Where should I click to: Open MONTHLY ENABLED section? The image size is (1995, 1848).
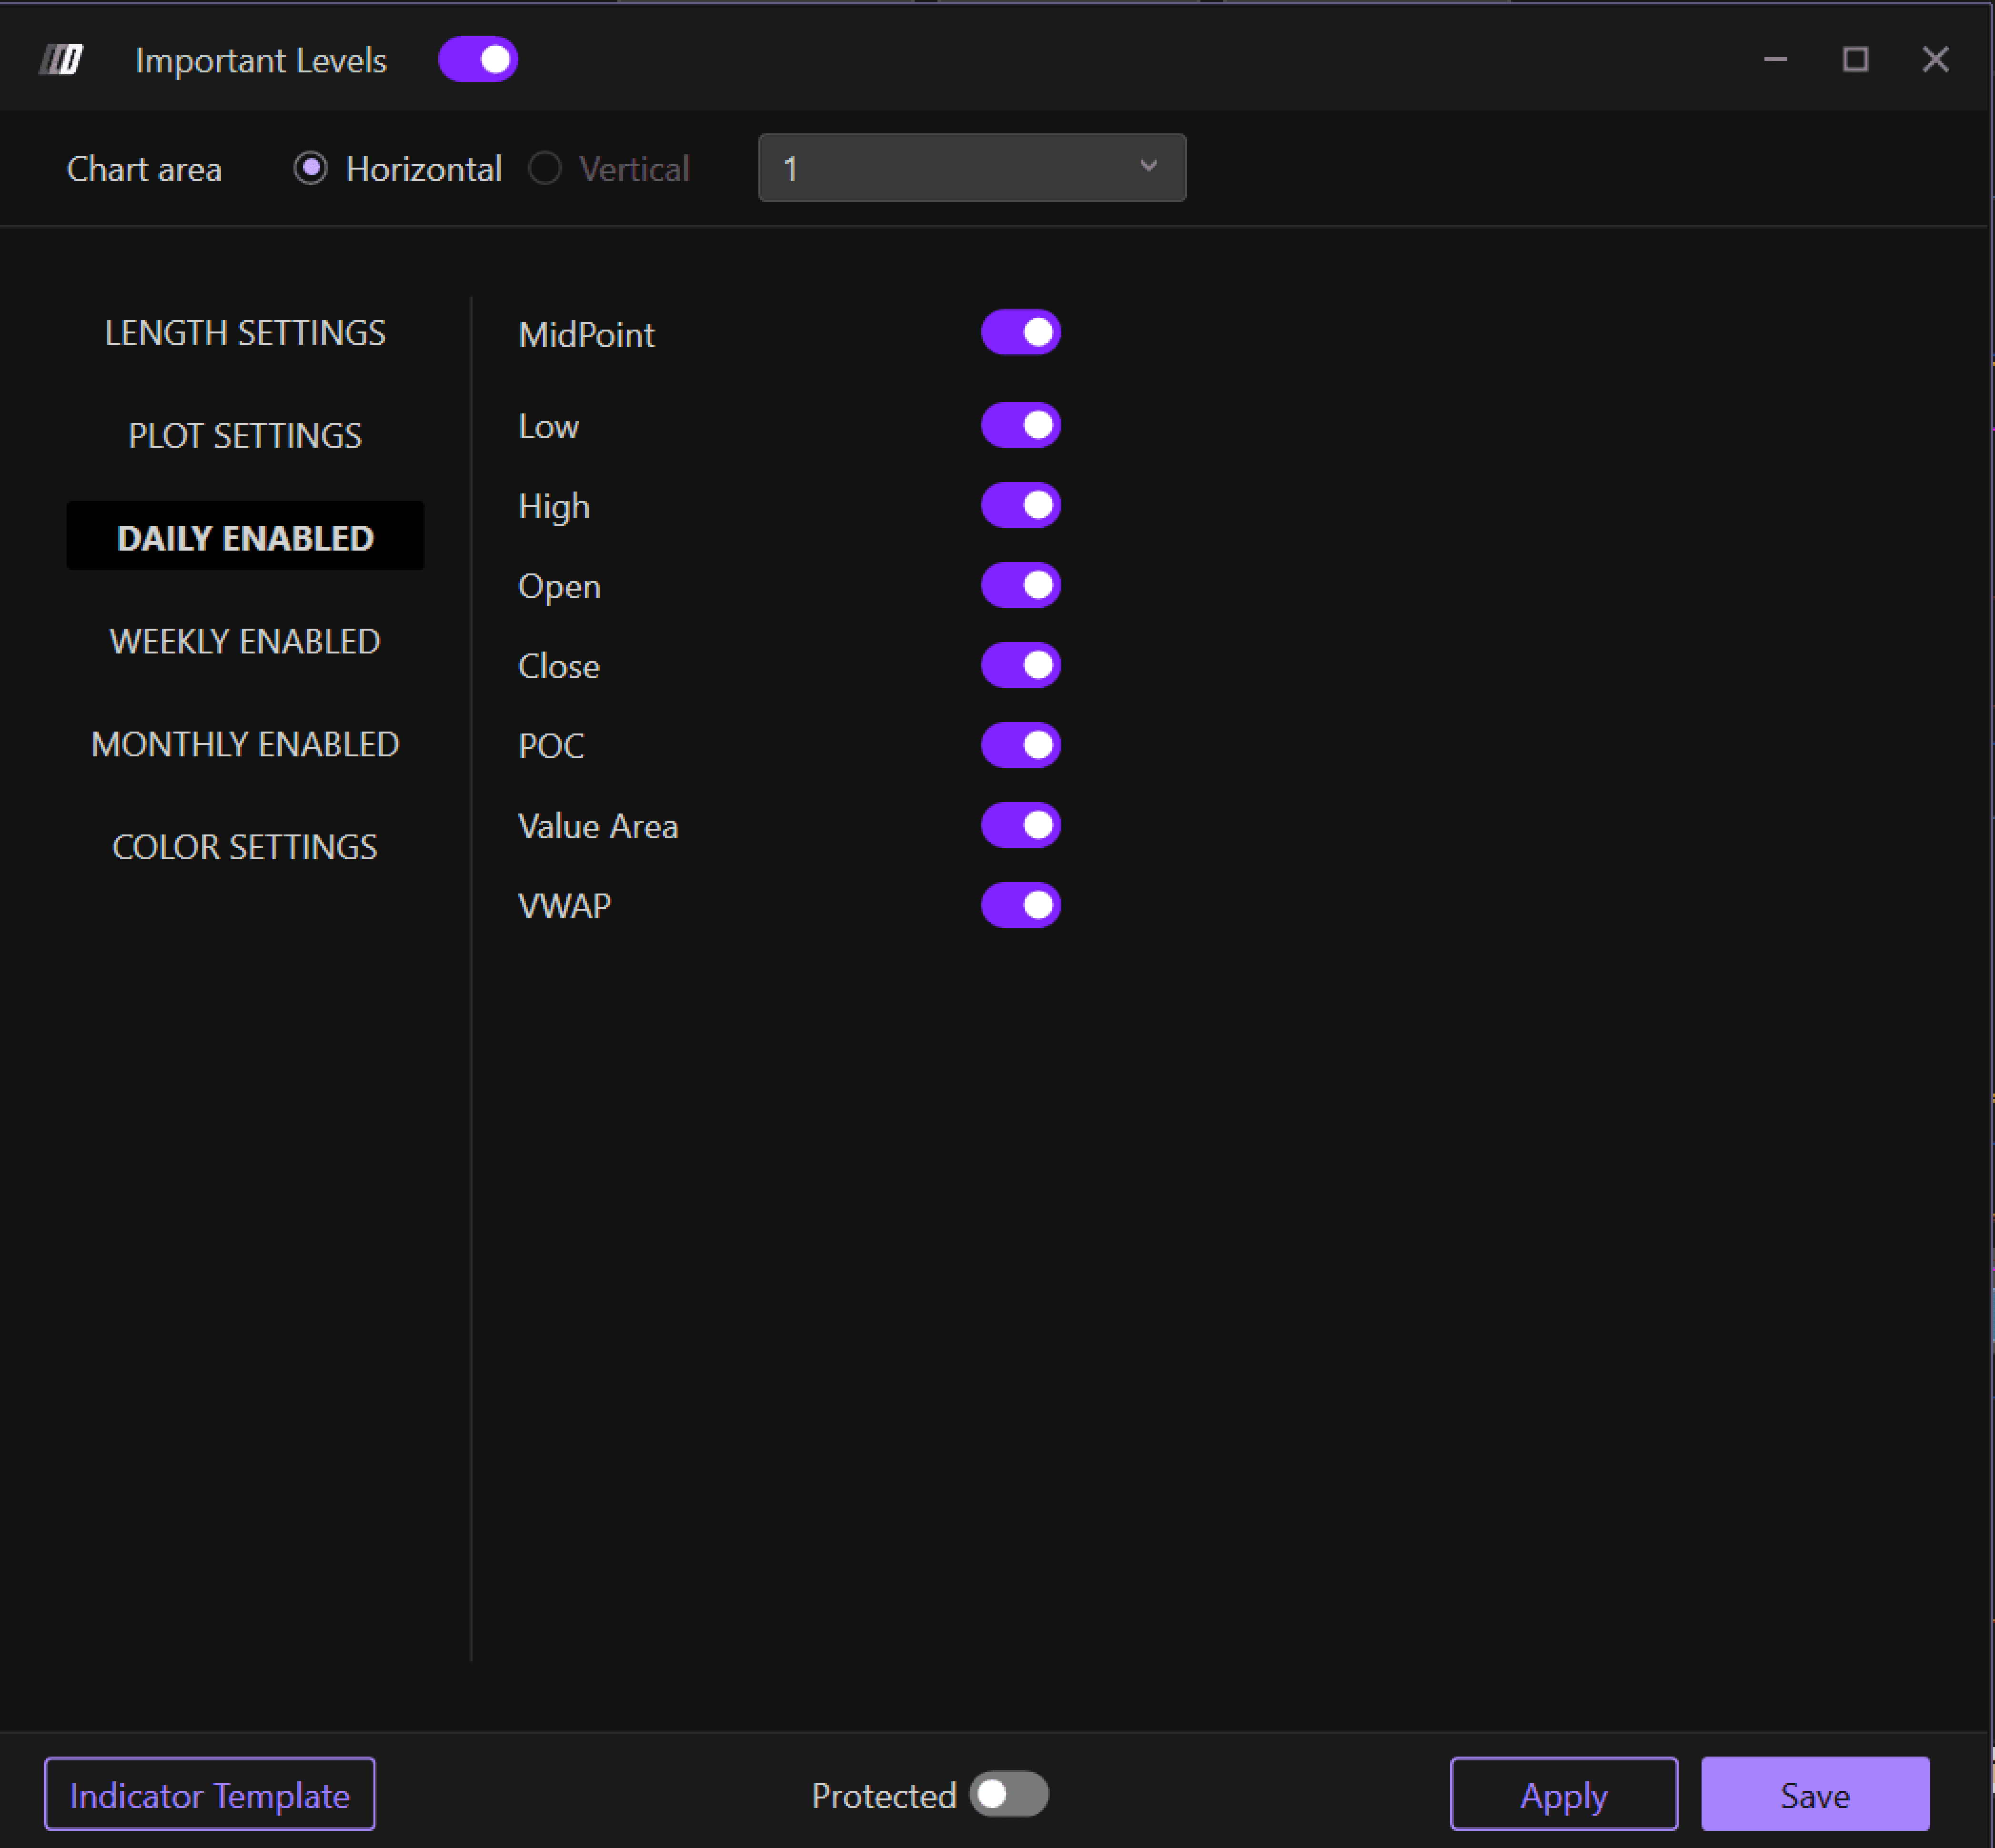(x=245, y=744)
